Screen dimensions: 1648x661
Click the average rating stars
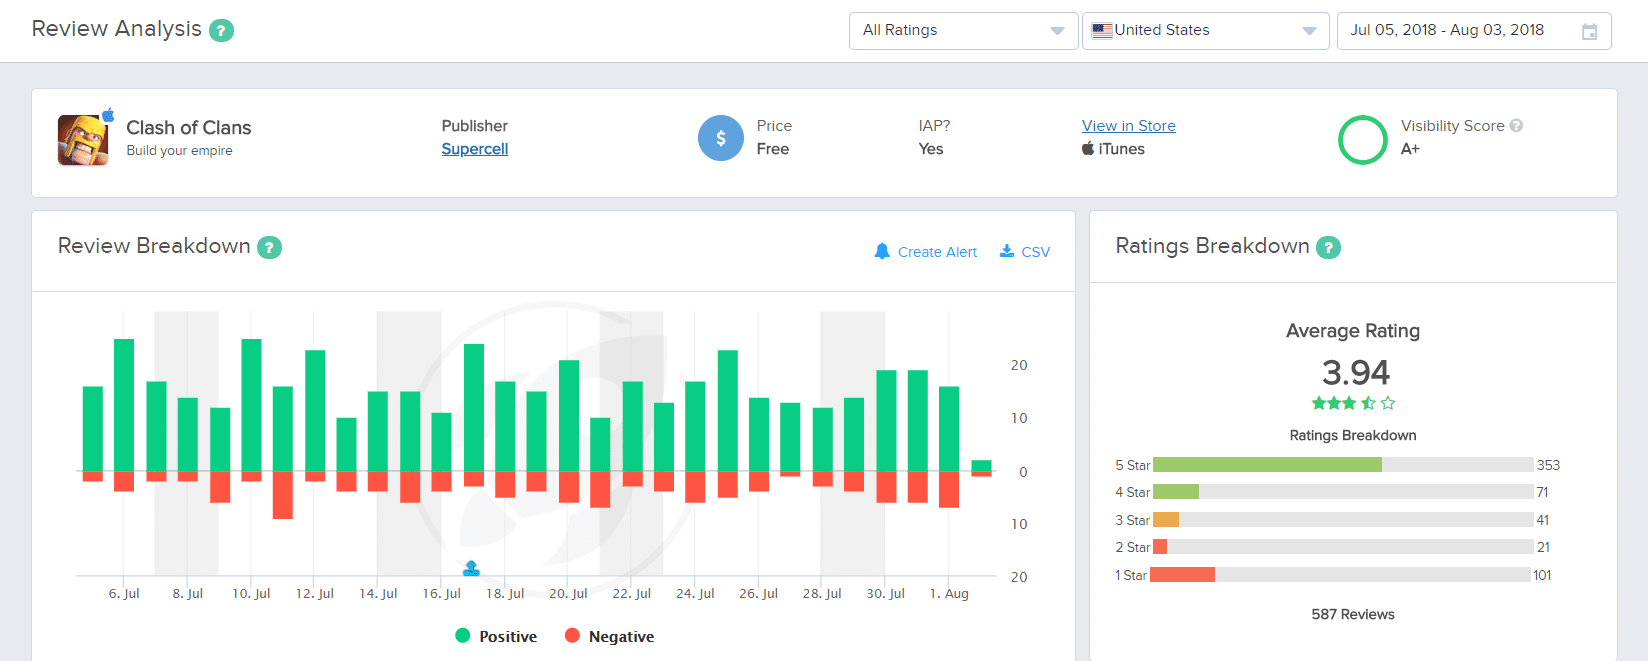(1353, 404)
